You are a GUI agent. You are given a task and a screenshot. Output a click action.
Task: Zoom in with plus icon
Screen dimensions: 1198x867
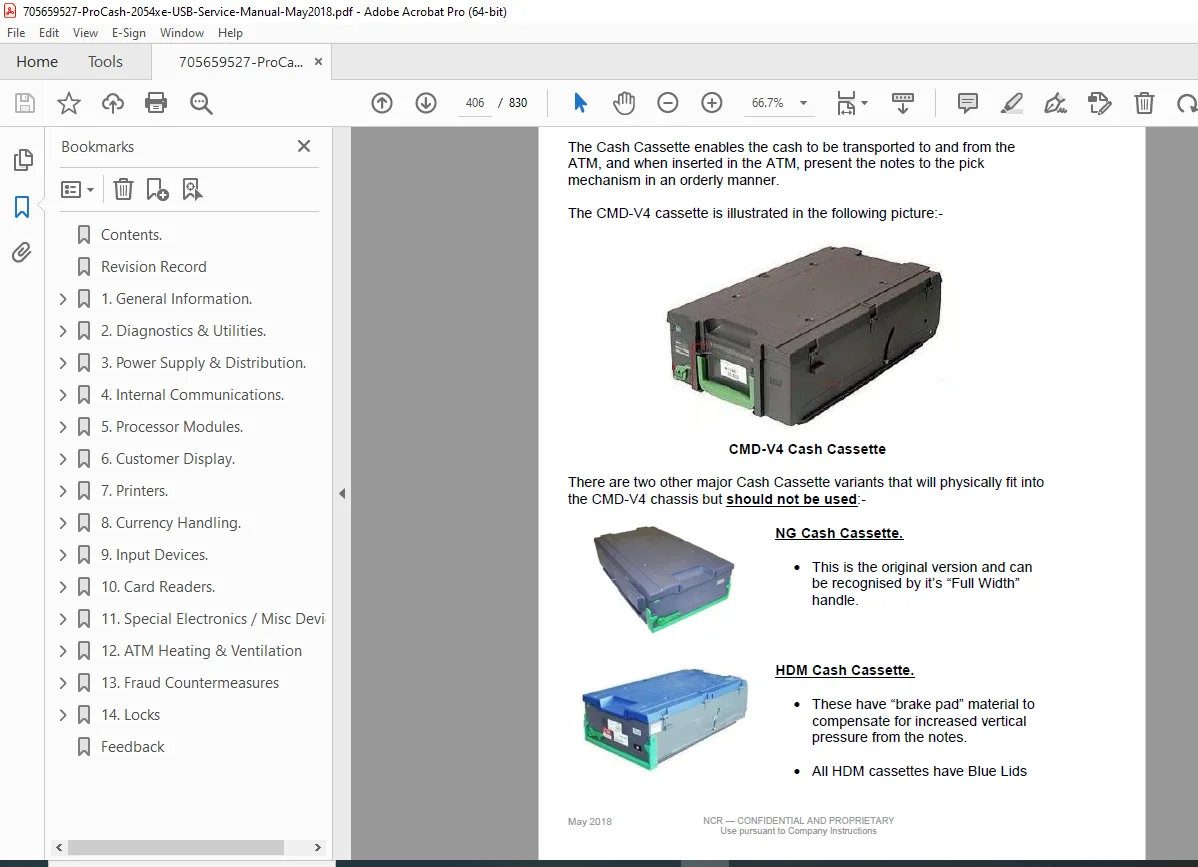click(x=711, y=102)
